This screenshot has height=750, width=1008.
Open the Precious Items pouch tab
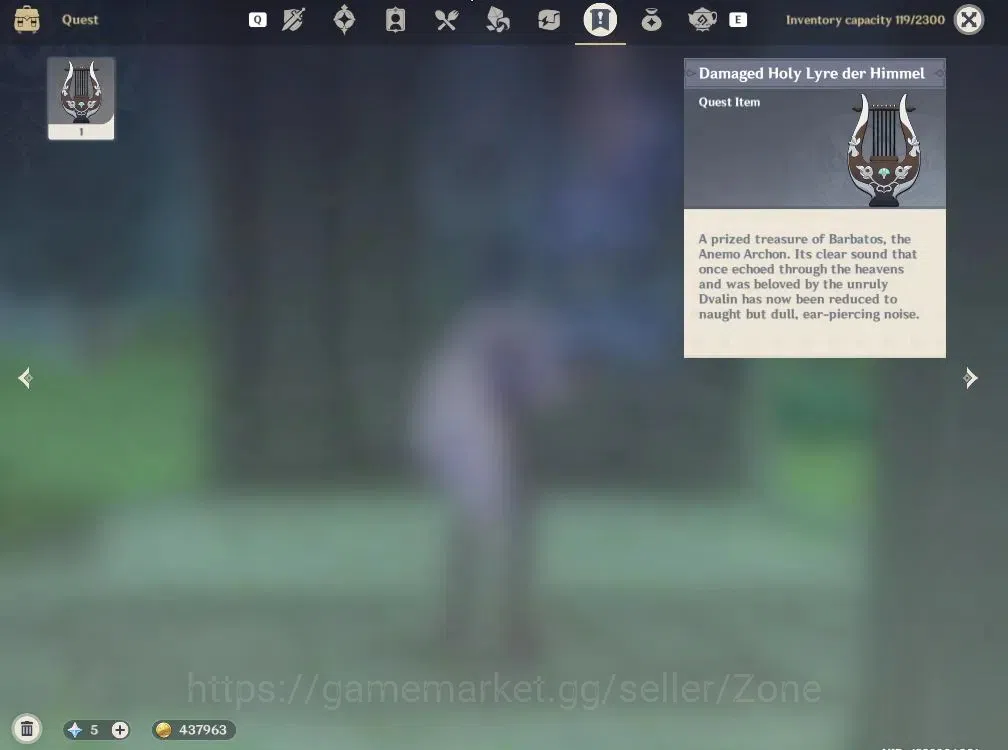tap(651, 20)
